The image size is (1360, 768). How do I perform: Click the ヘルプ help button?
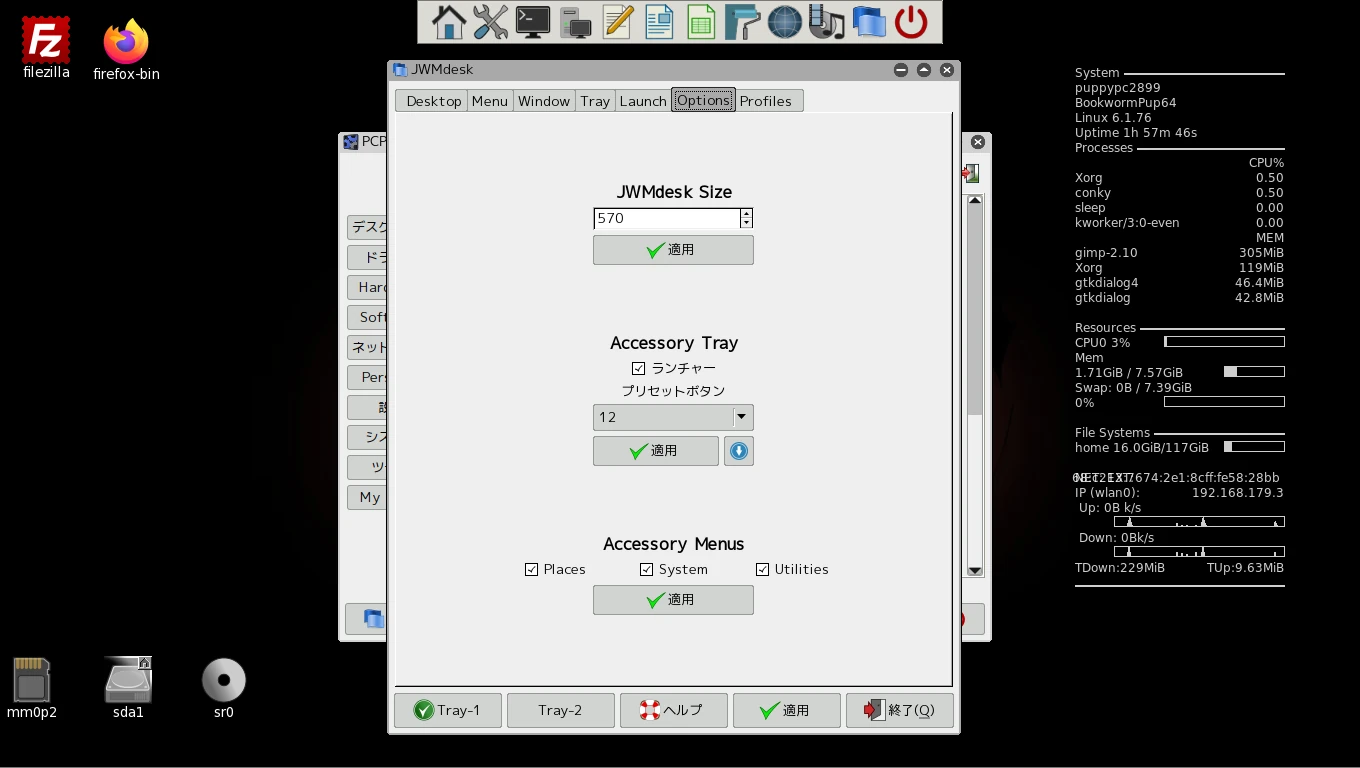(673, 710)
